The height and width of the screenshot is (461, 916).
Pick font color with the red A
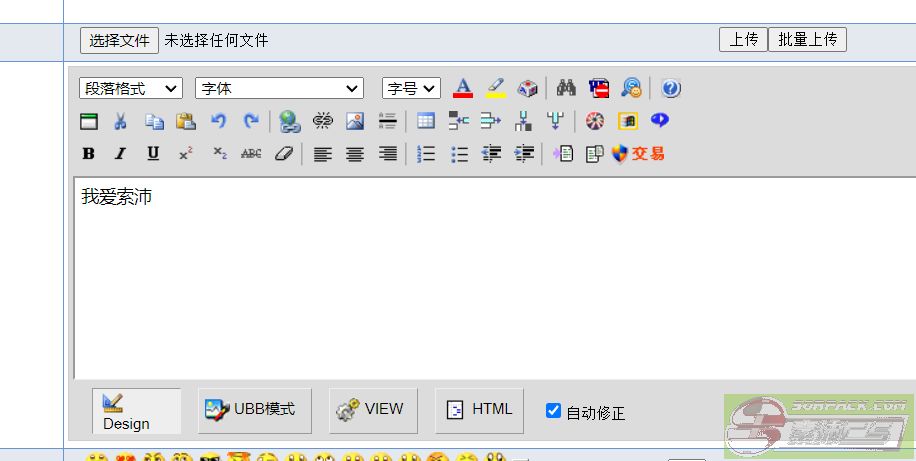(462, 88)
